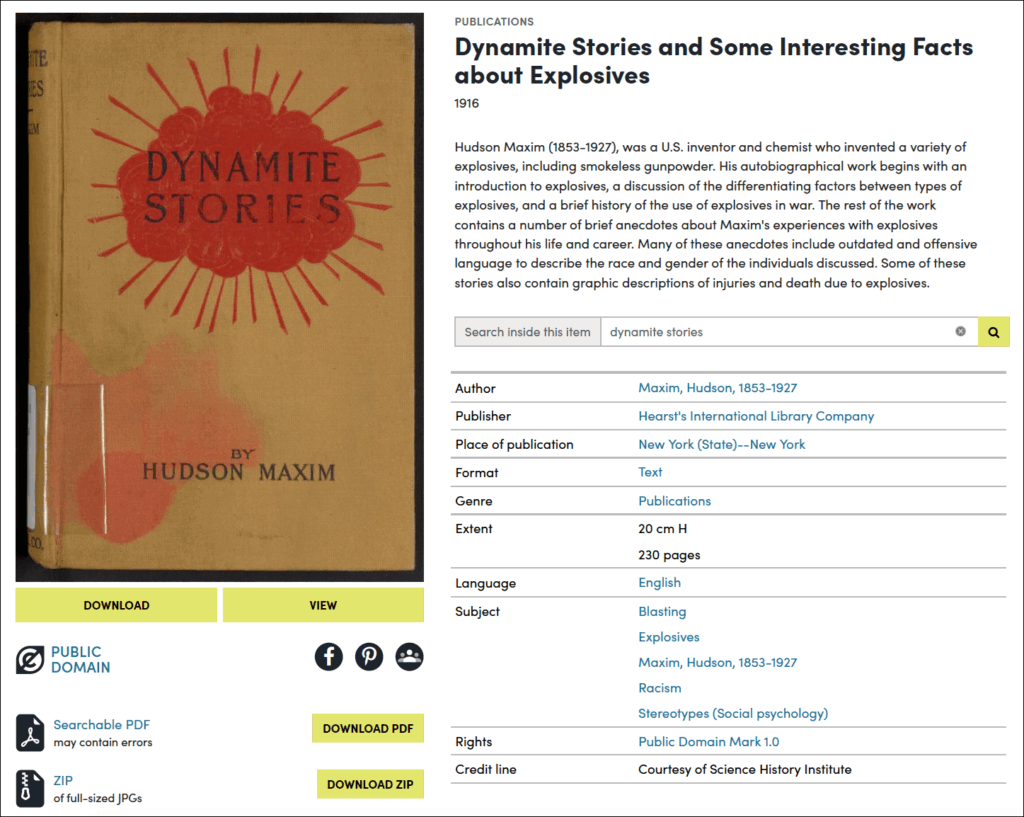Open the Hearst's International Library Company link
Image resolution: width=1024 pixels, height=817 pixels.
point(756,416)
